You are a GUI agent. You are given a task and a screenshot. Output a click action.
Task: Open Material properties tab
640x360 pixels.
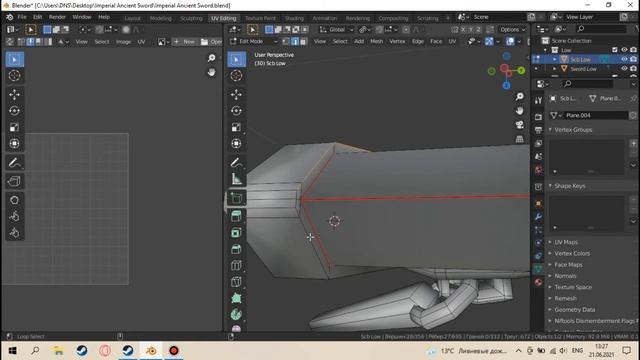point(538,282)
